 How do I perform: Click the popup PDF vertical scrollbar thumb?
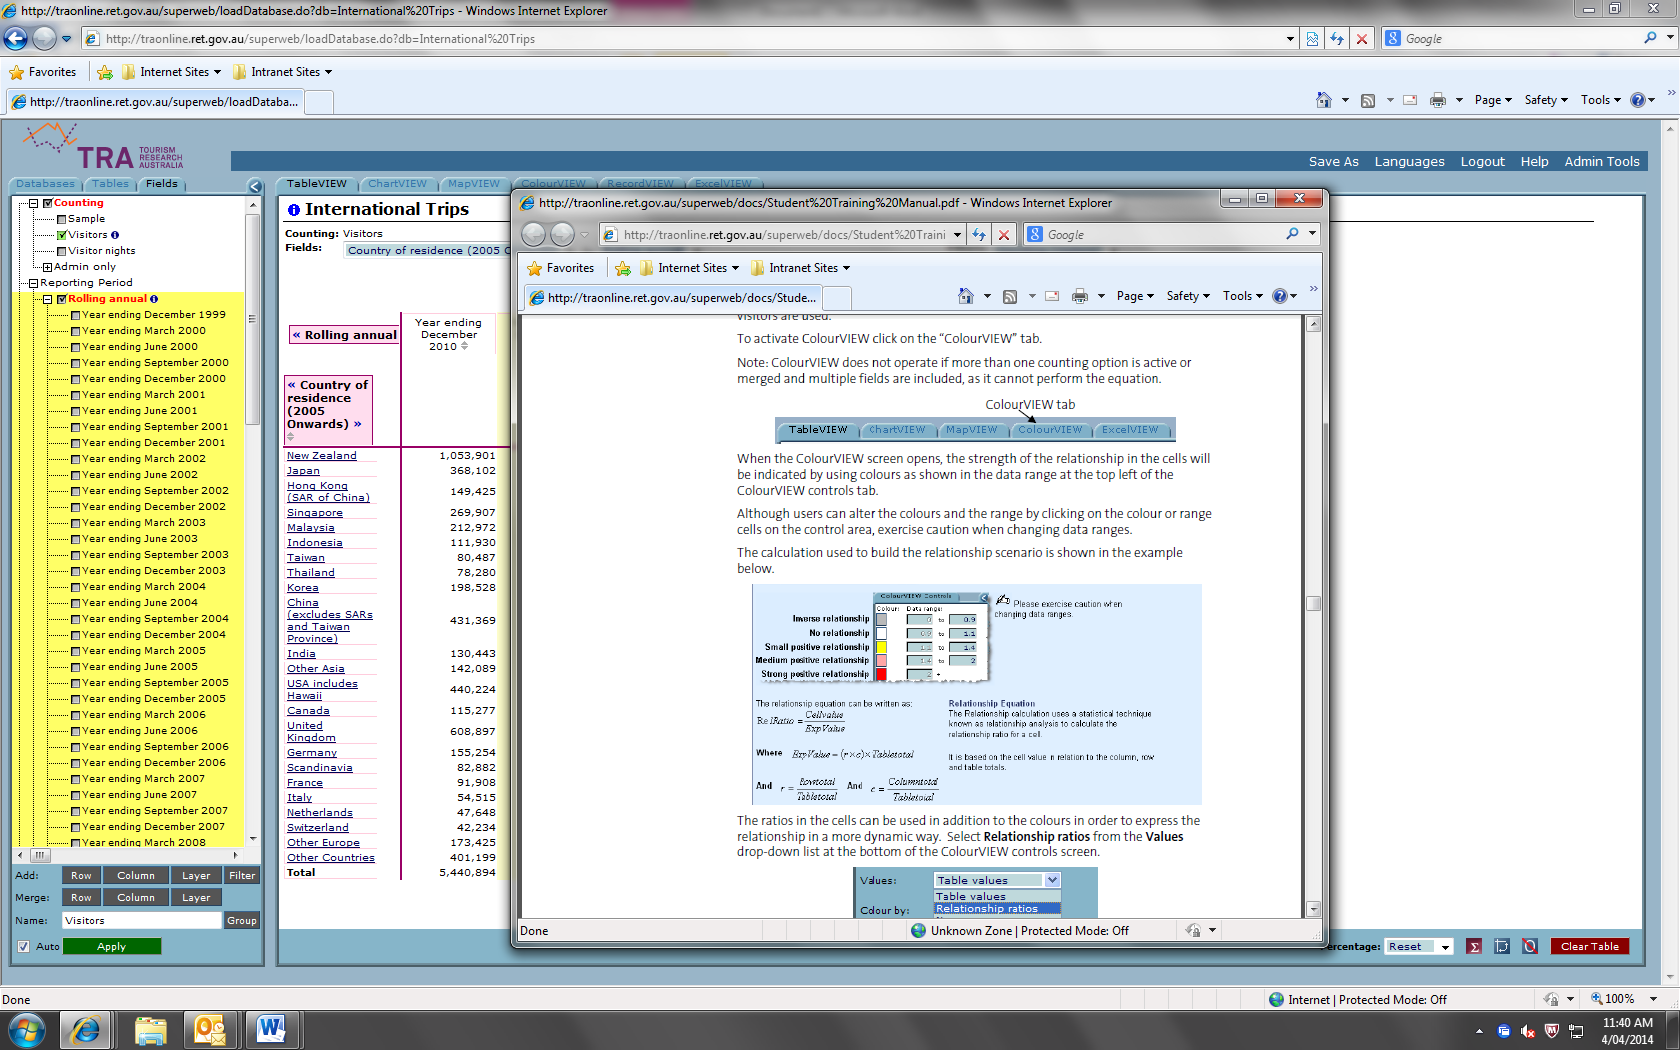click(x=1314, y=603)
